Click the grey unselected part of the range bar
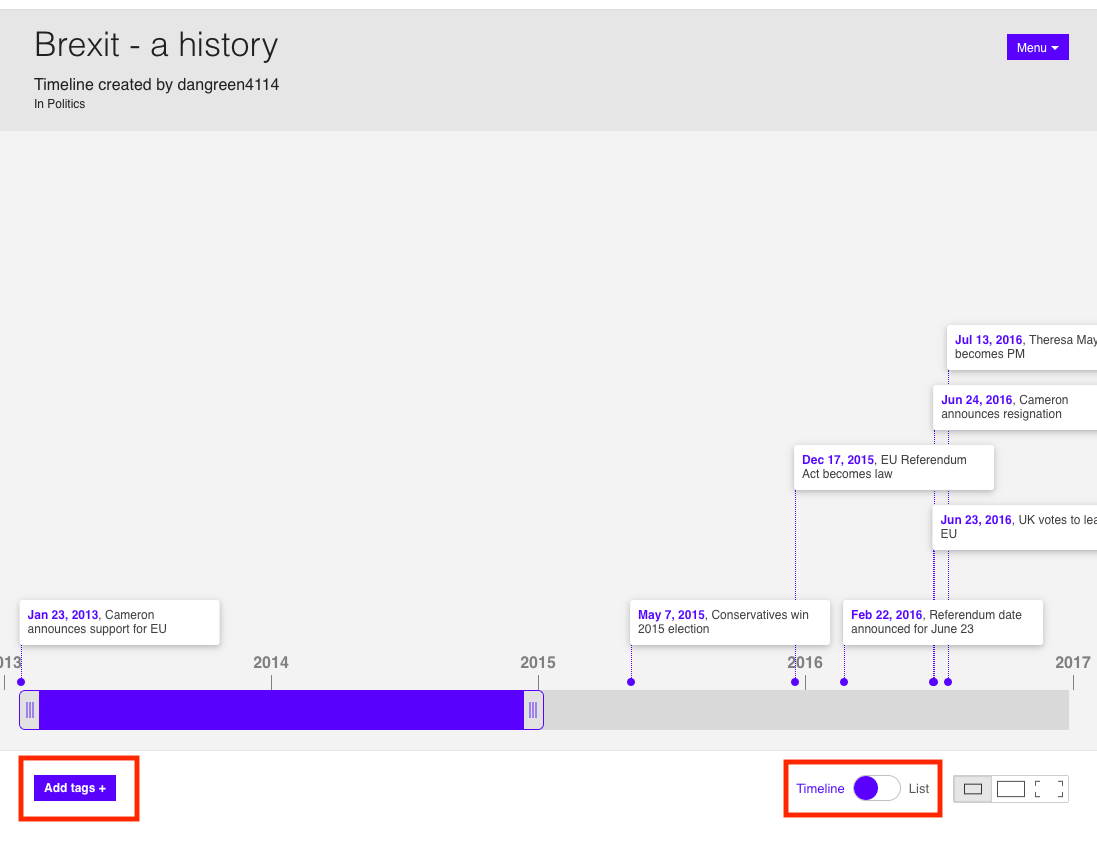 (800, 710)
